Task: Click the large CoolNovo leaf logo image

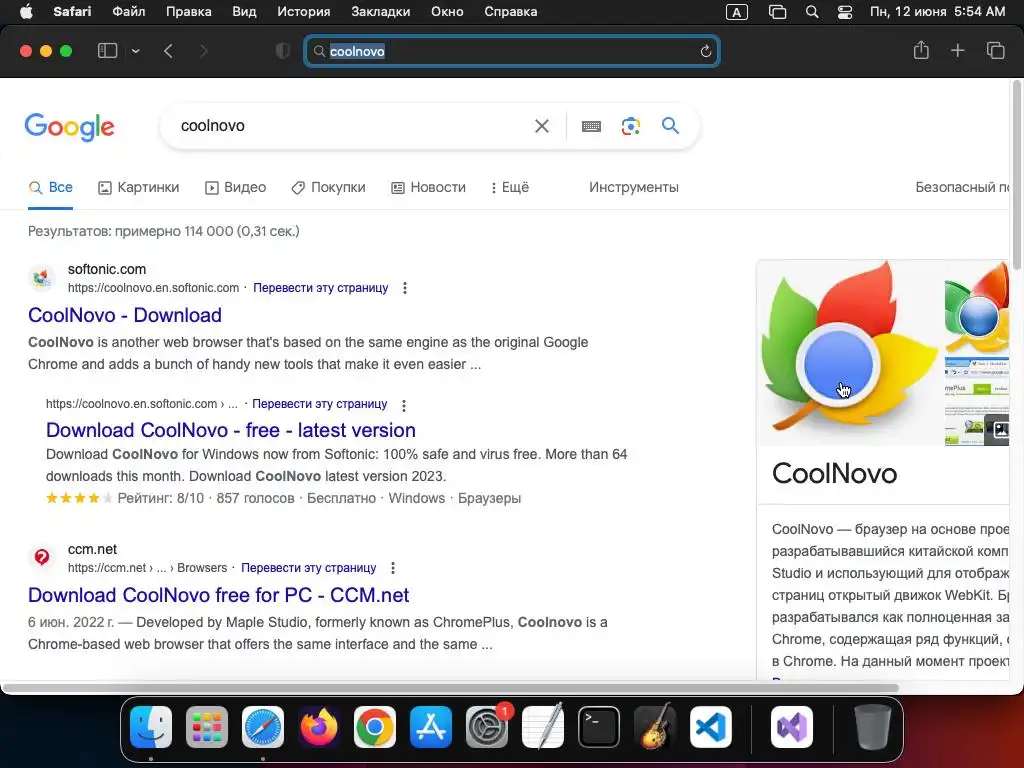Action: coord(849,352)
